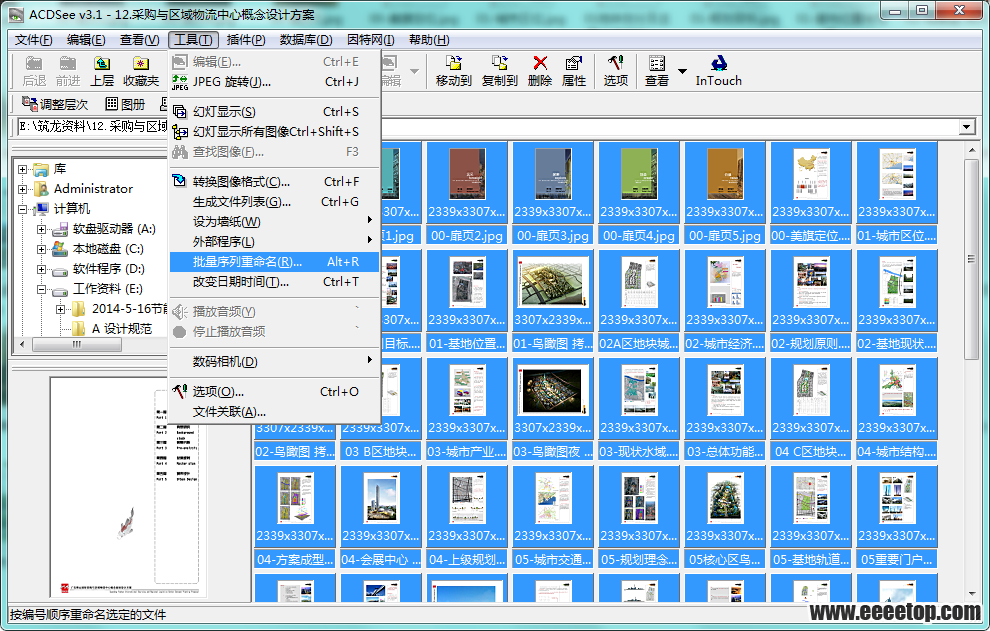Image resolution: width=990 pixels, height=631 pixels.
Task: Click the 后退 back toolbar icon
Action: point(34,71)
